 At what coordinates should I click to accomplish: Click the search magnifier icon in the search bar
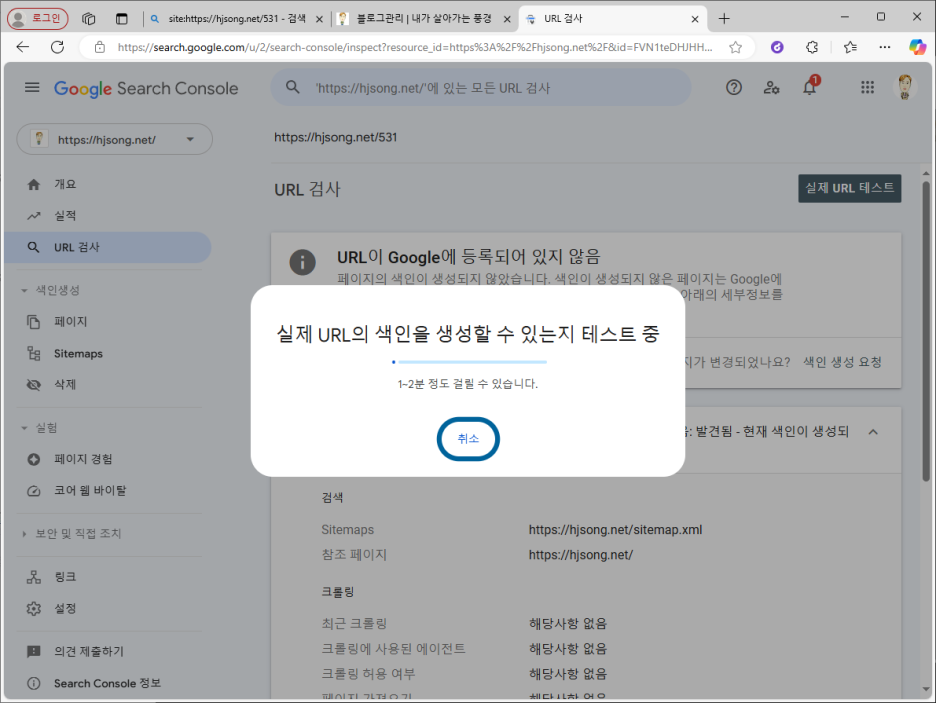coord(292,87)
